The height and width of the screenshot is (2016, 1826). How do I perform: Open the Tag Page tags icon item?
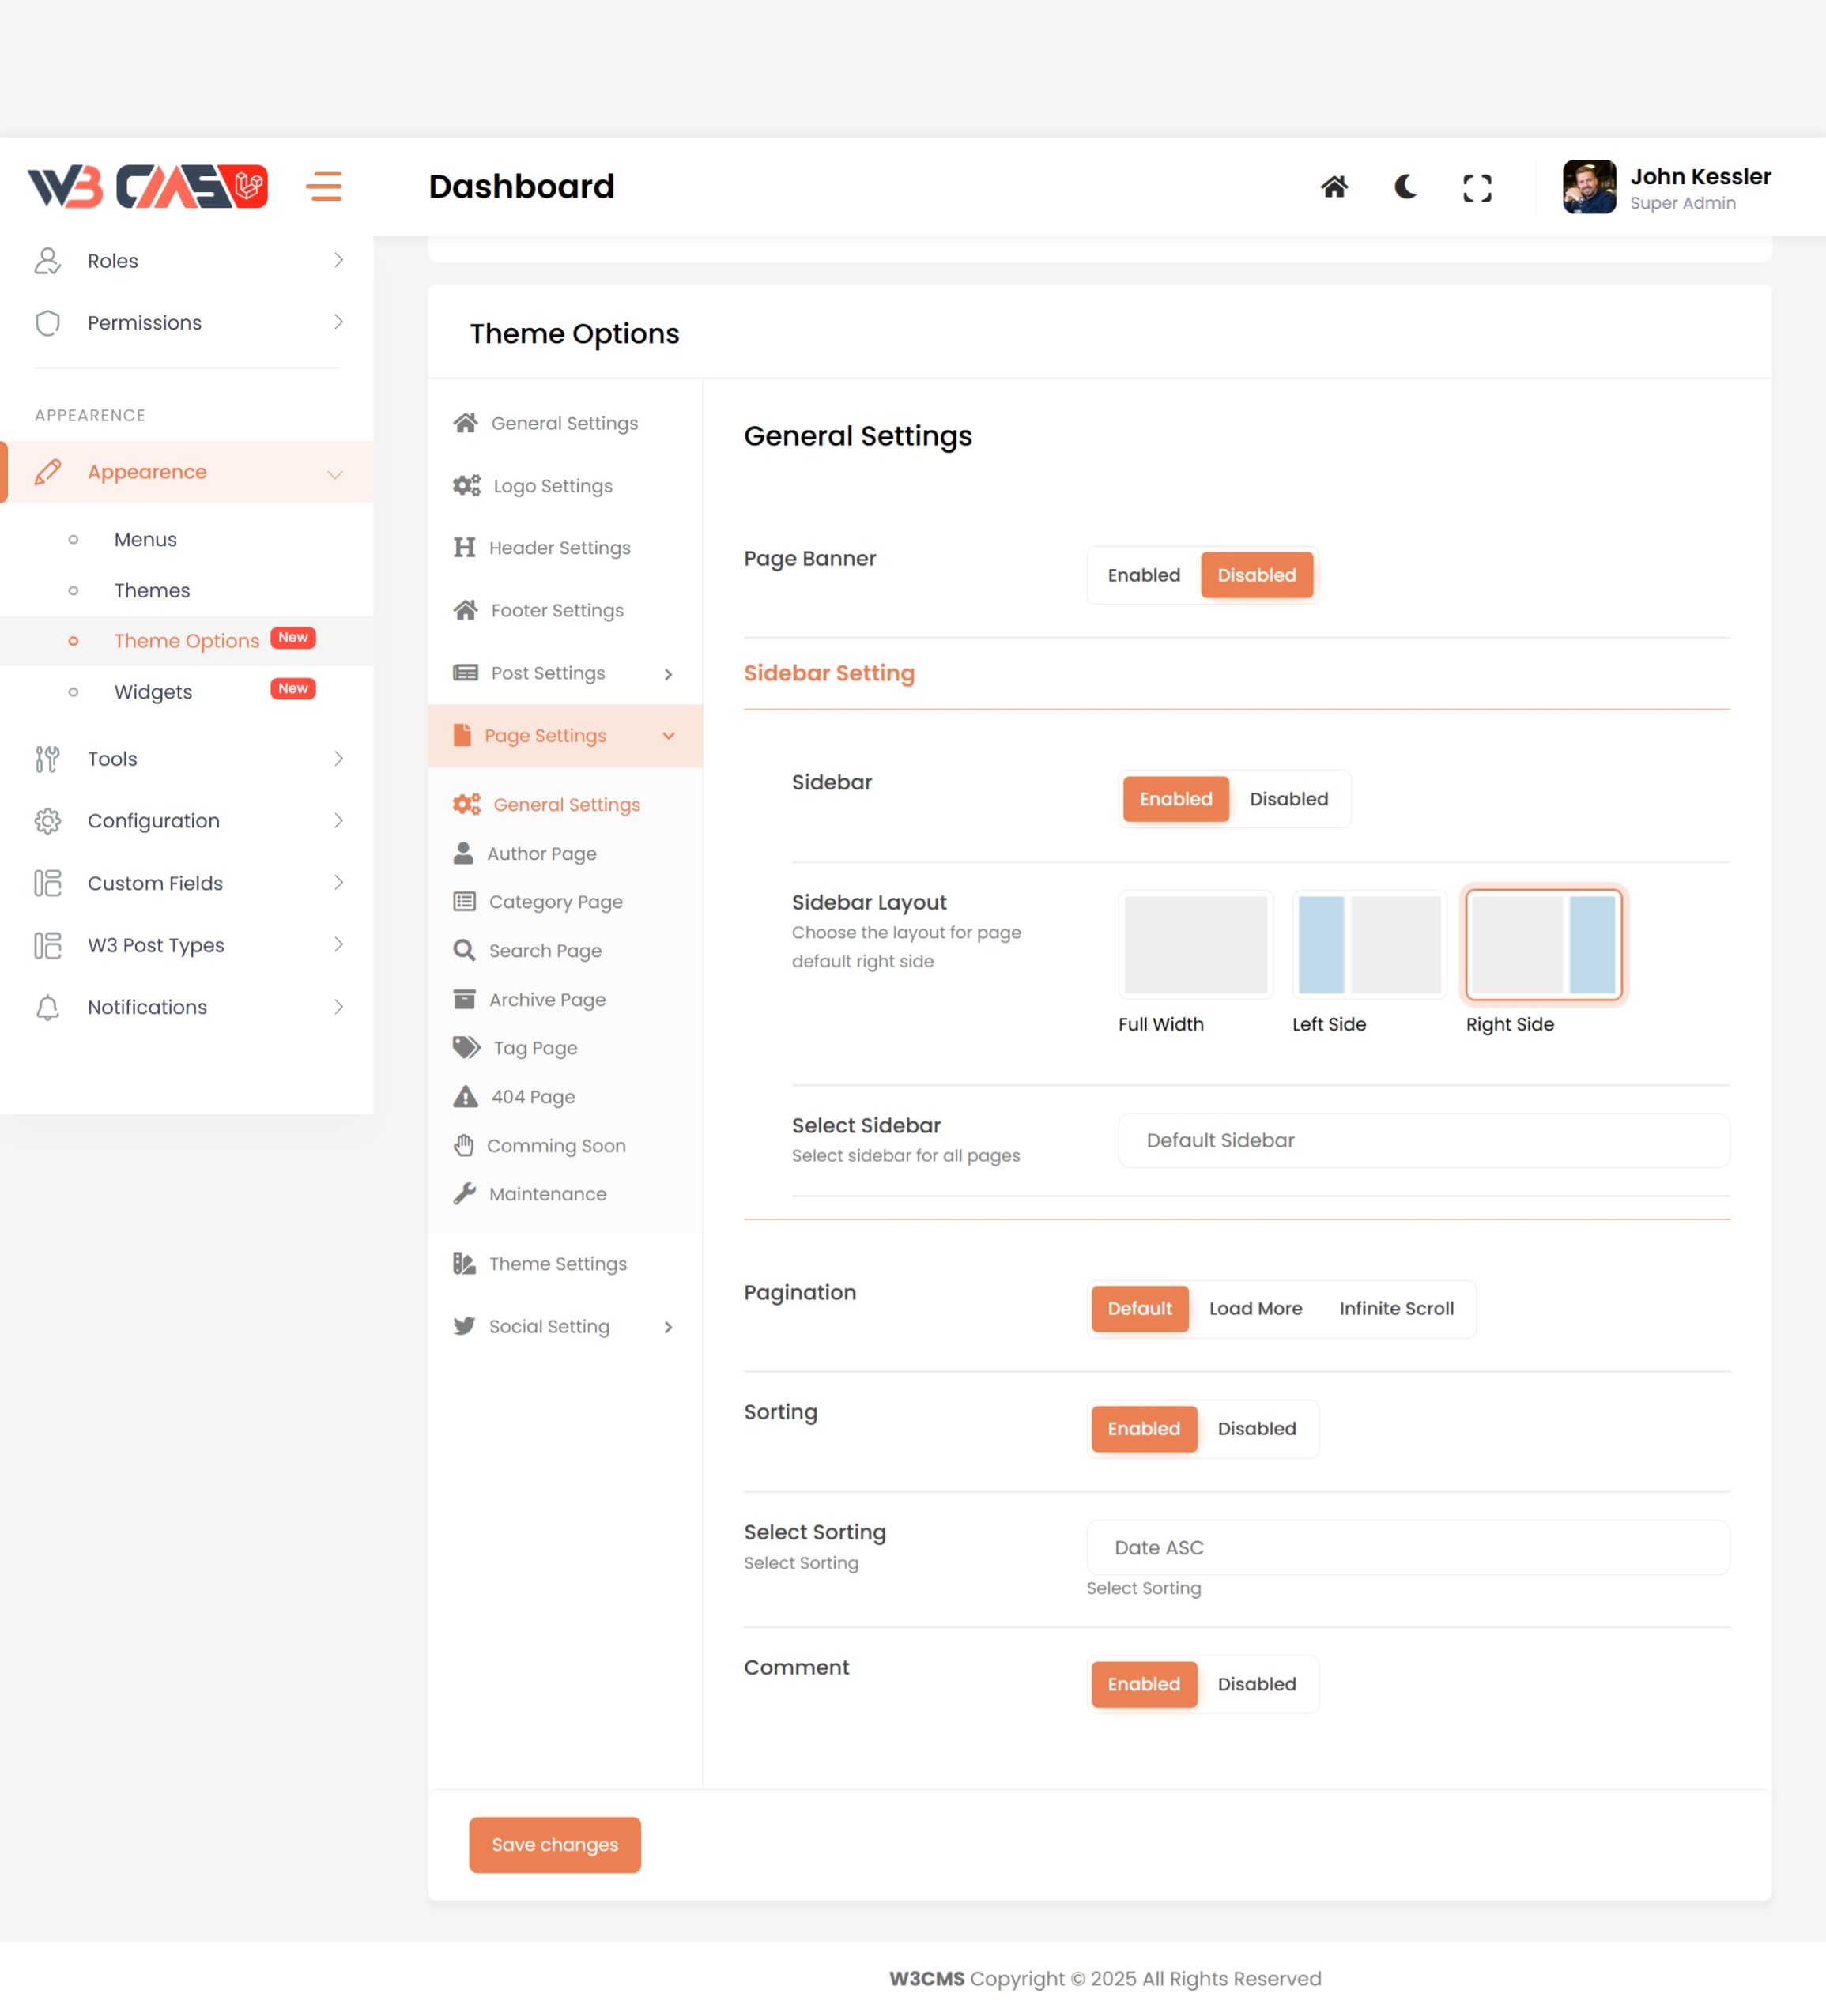tap(534, 1048)
